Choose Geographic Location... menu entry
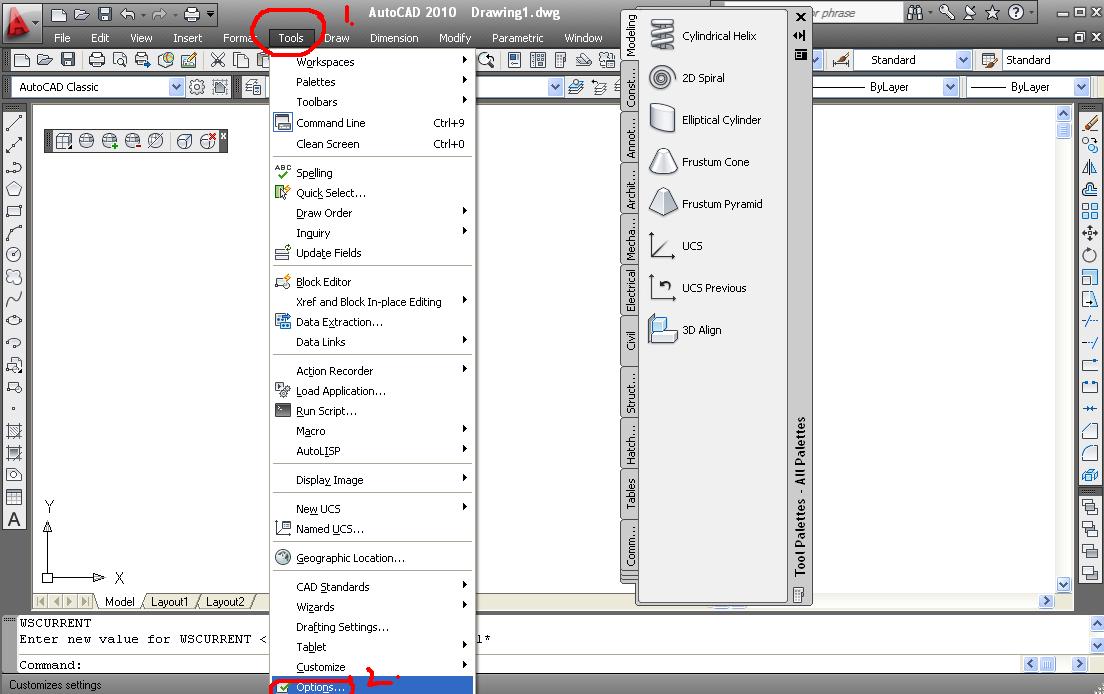The width and height of the screenshot is (1104, 694). [x=372, y=558]
